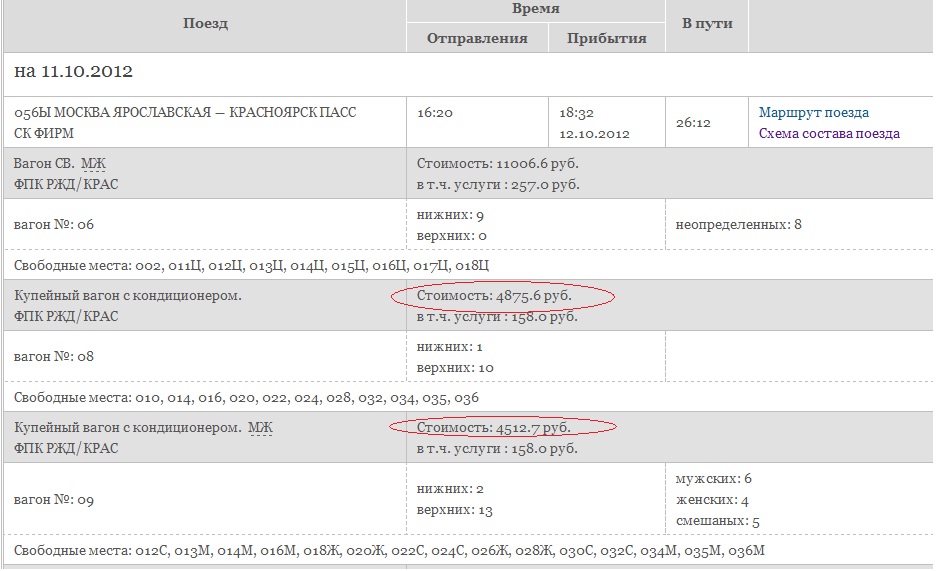This screenshot has width=936, height=571.
Task: Click МЖ in the 4512.7 руб. carriage row
Action: pyautogui.click(x=260, y=428)
